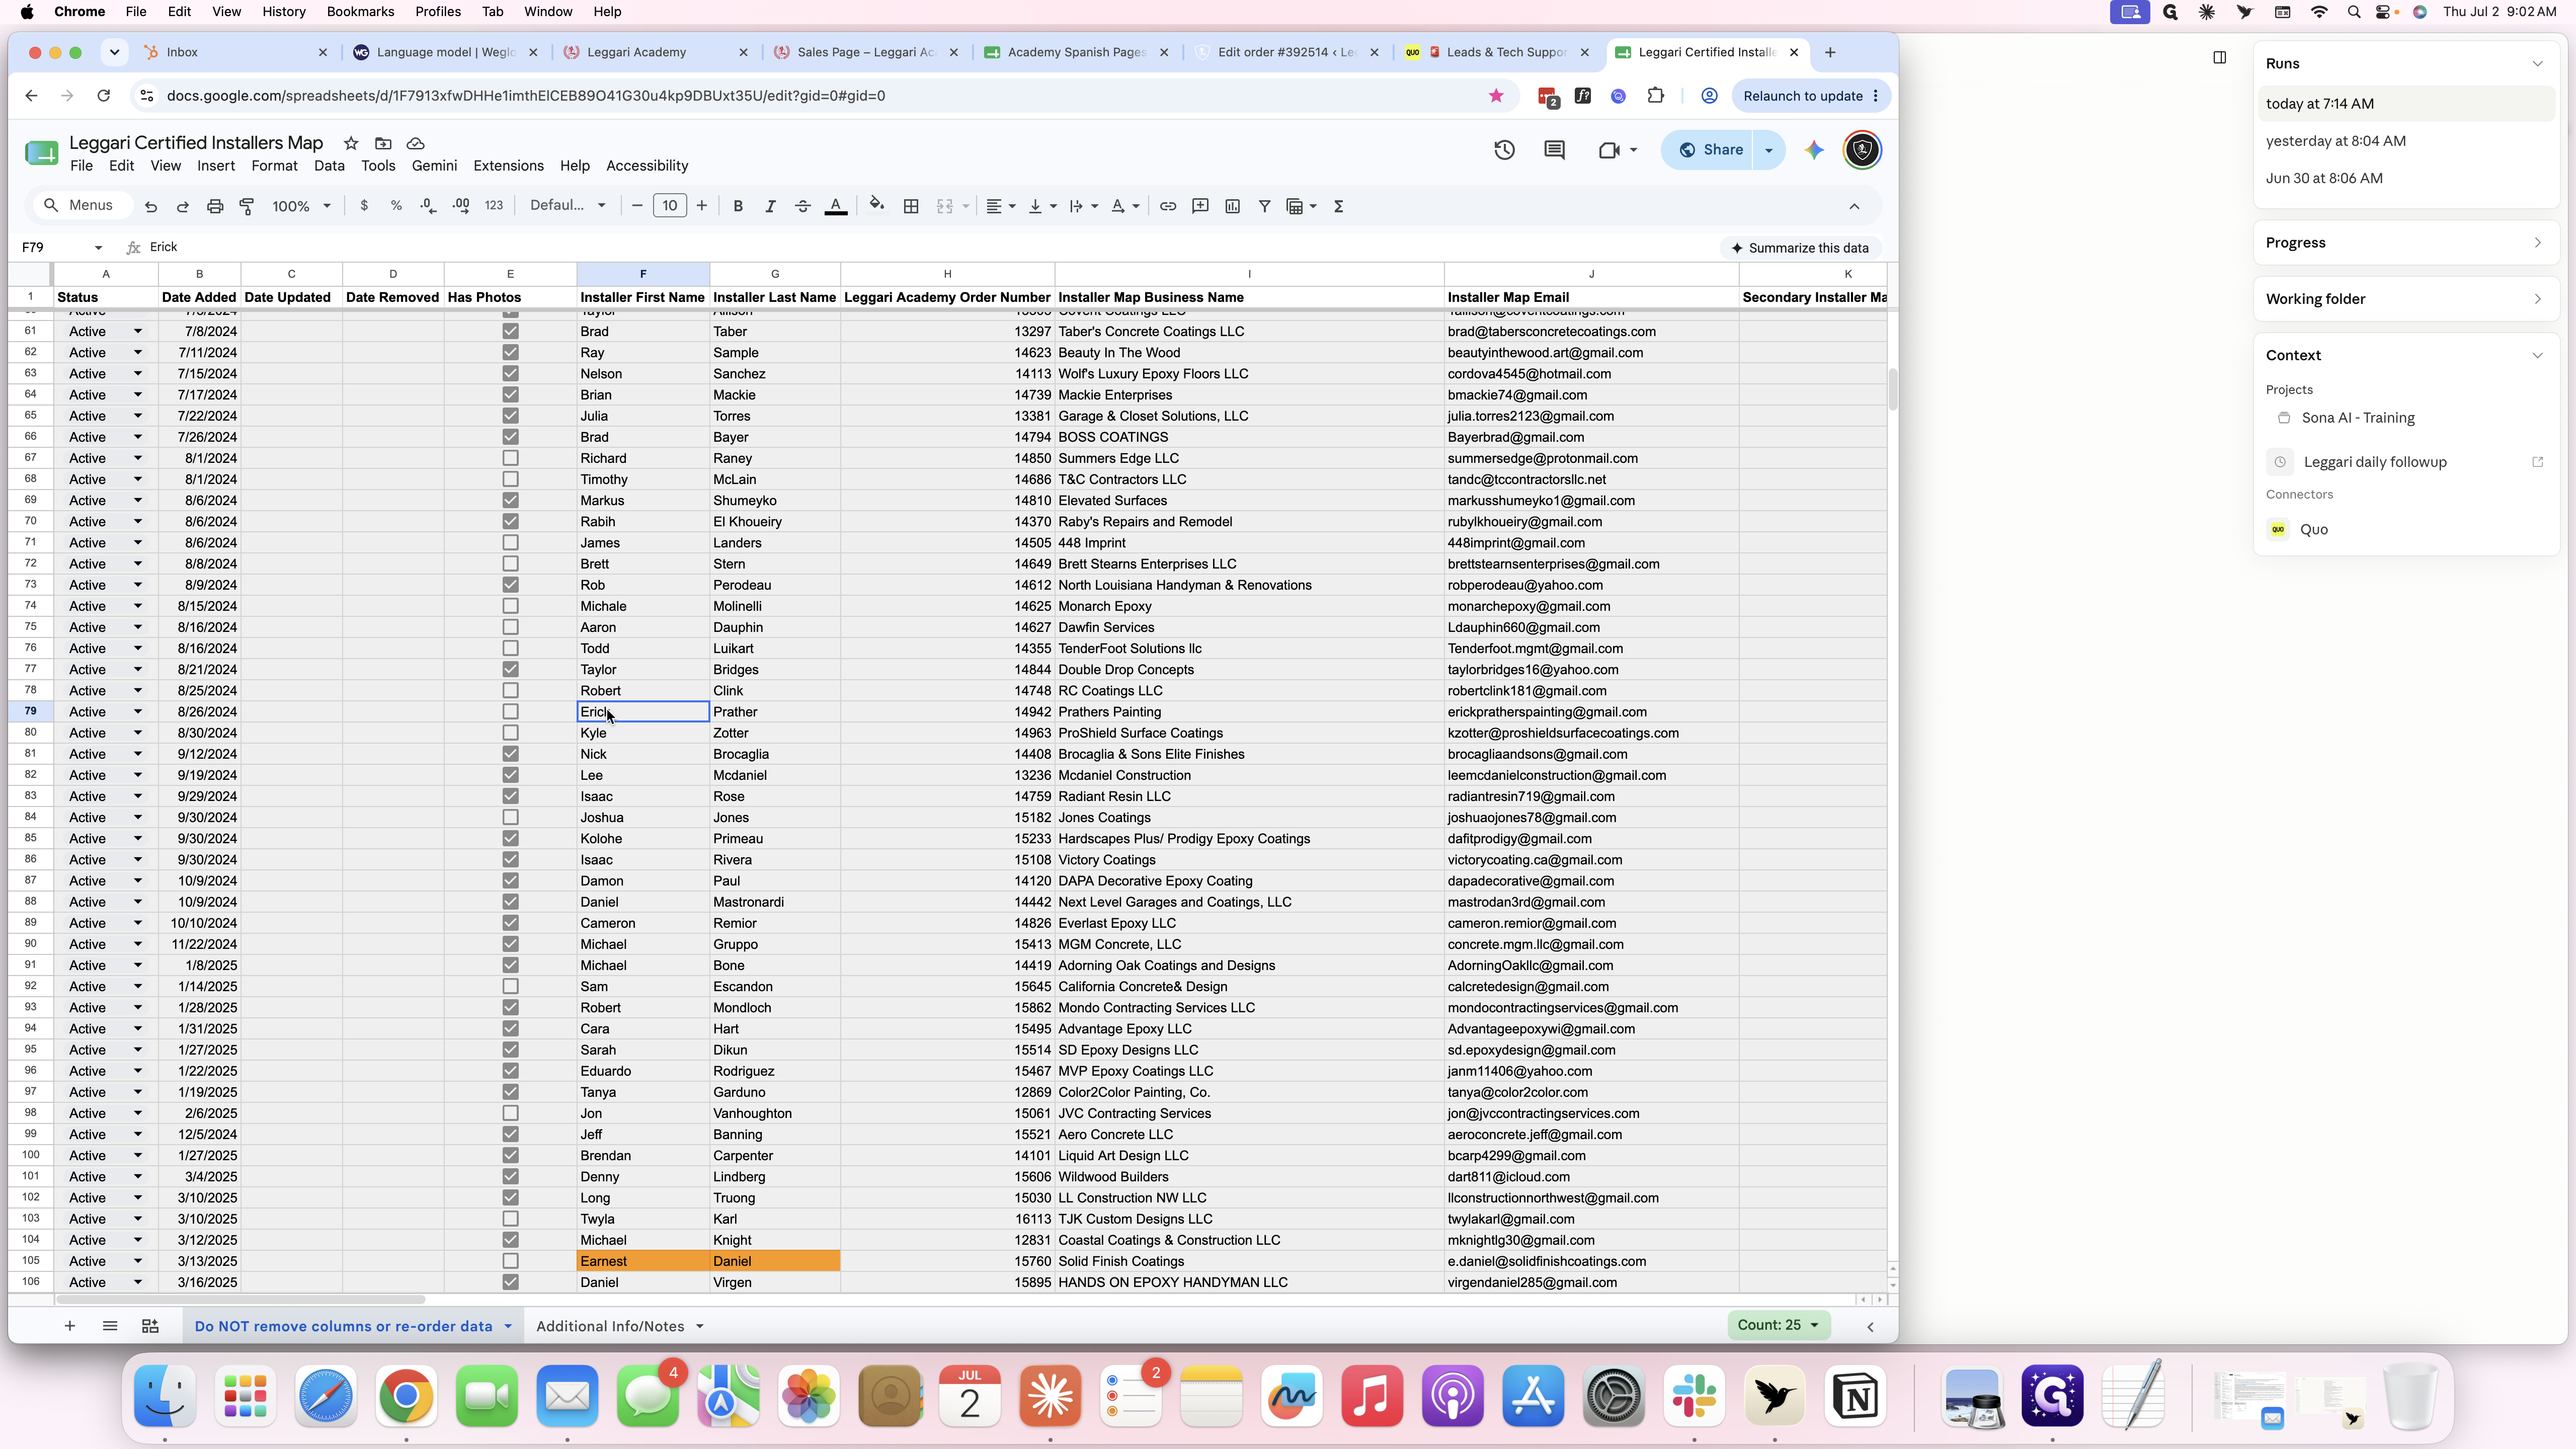The image size is (2576, 1449).
Task: Click the insert comment icon
Action: point(1200,206)
